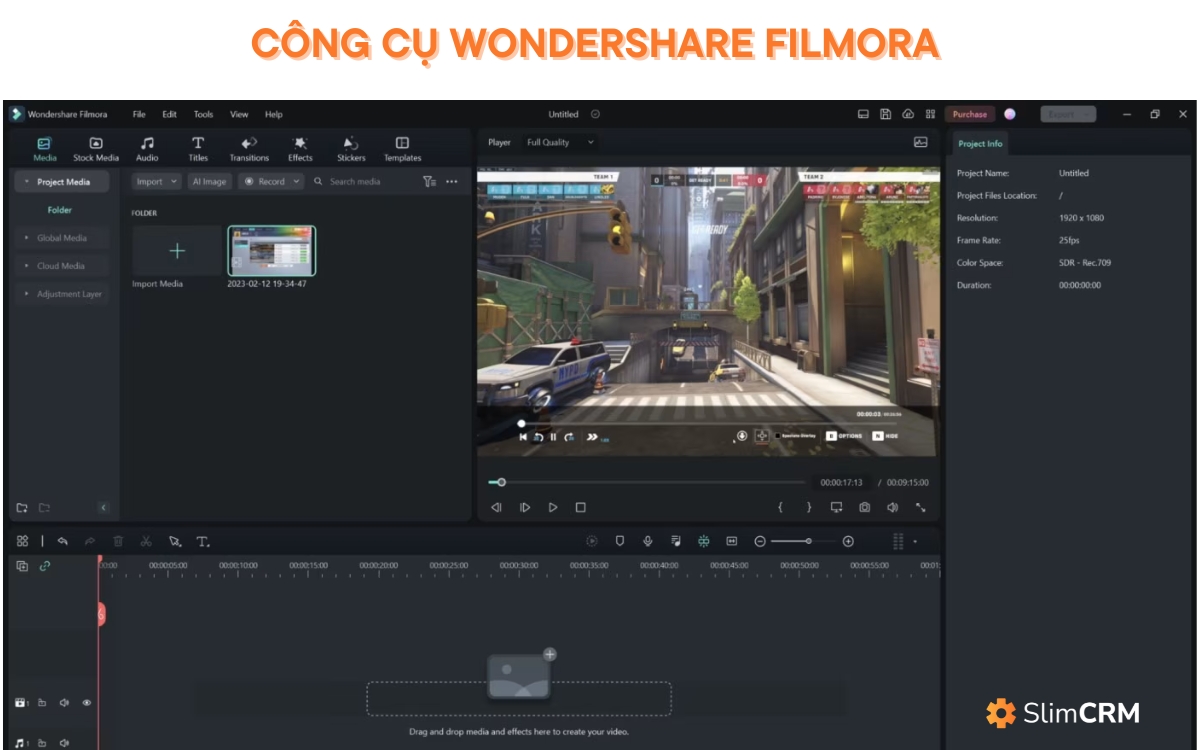Select the Folder item under Project Media
This screenshot has width=1200, height=750.
tap(60, 210)
